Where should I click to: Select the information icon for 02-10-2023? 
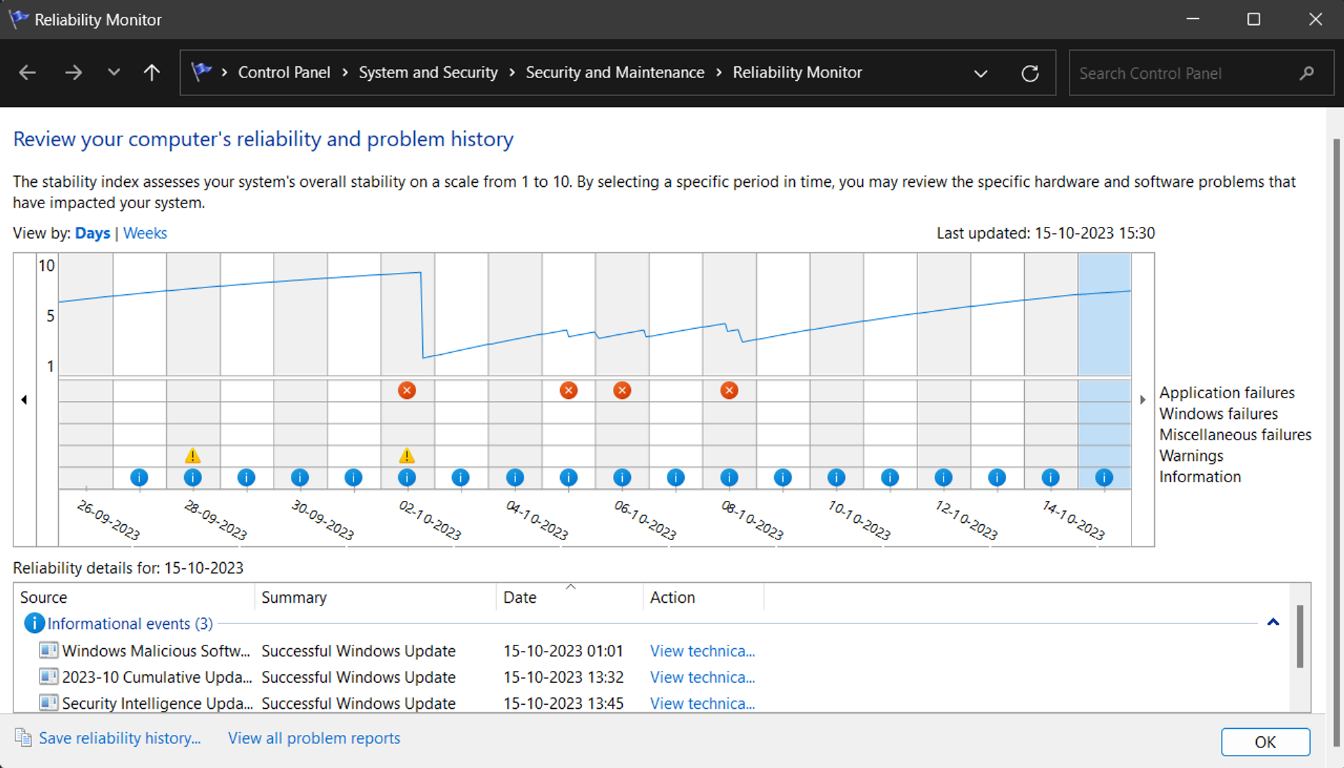click(x=406, y=478)
